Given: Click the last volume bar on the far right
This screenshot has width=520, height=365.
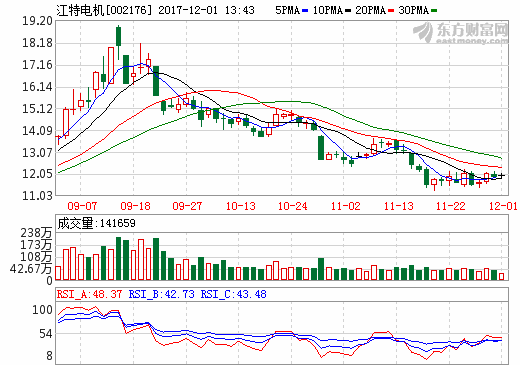Looking at the screenshot, I should pos(501,276).
